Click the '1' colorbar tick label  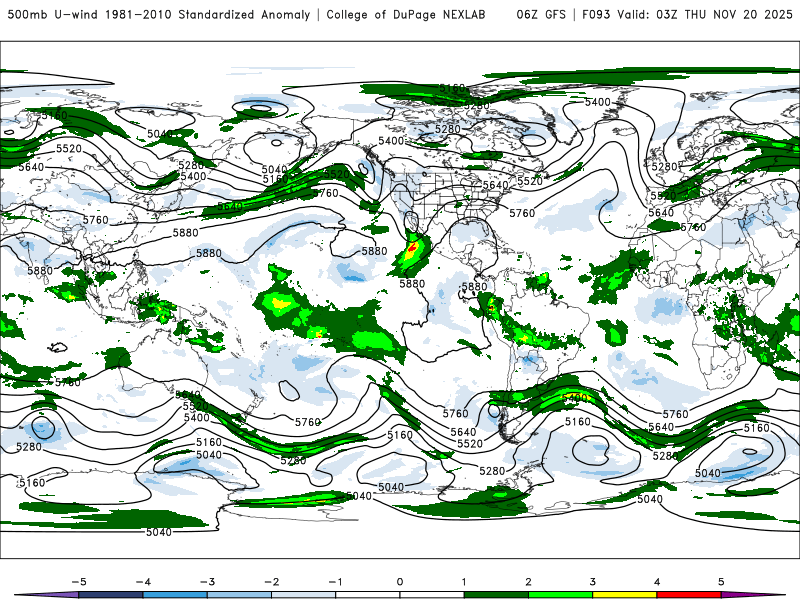click(x=464, y=582)
